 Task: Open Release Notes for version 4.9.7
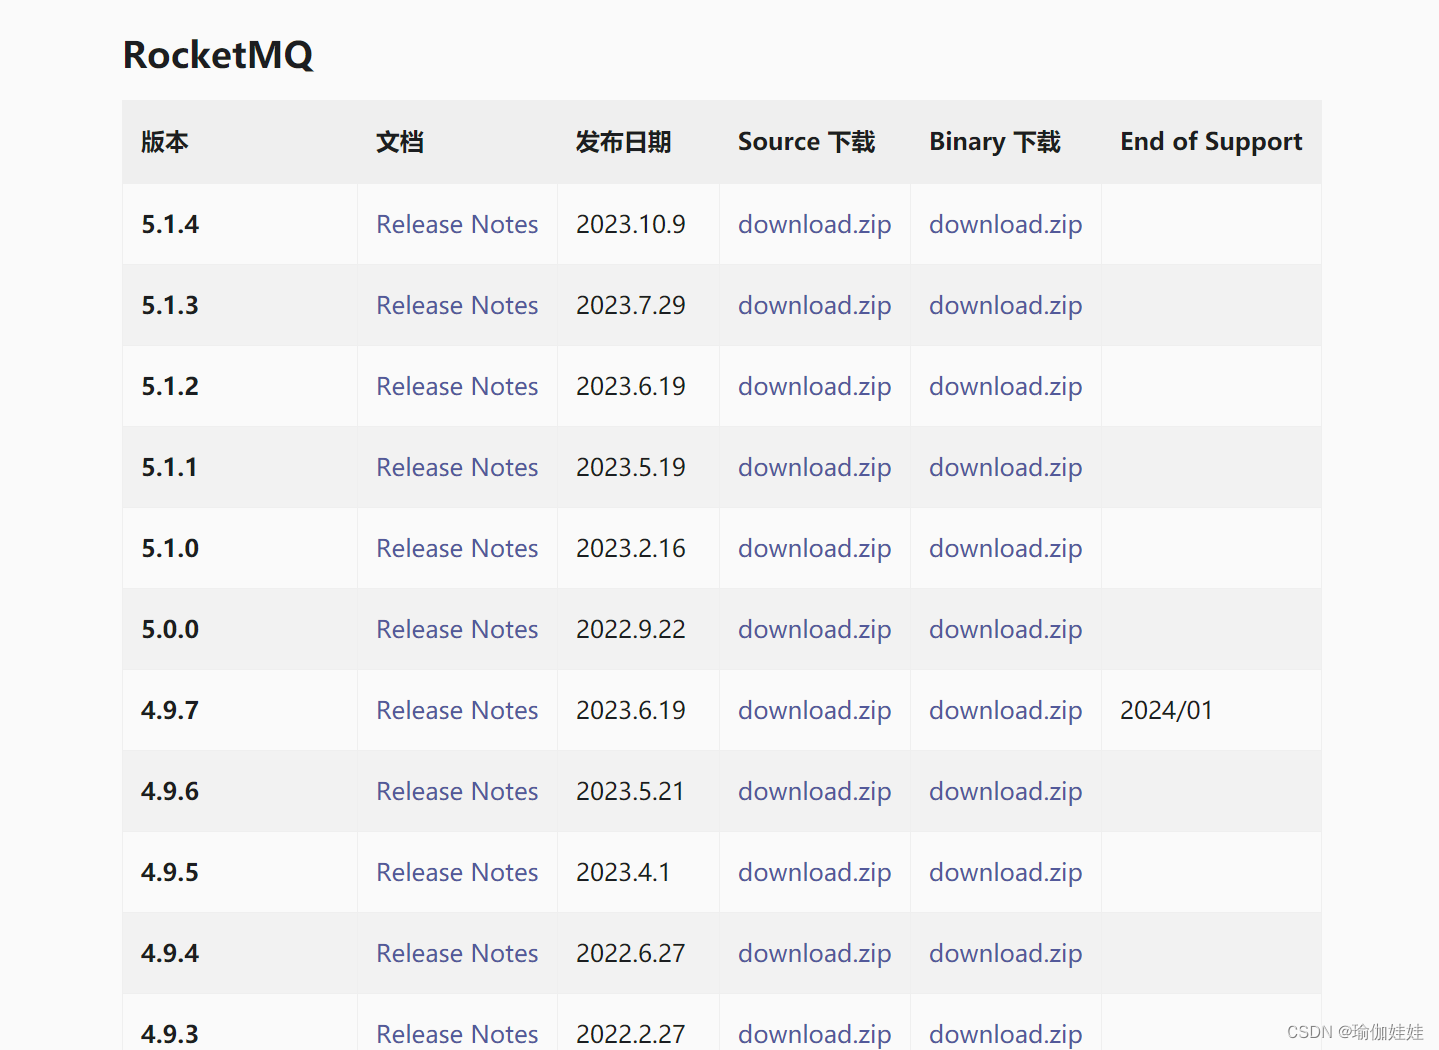457,710
